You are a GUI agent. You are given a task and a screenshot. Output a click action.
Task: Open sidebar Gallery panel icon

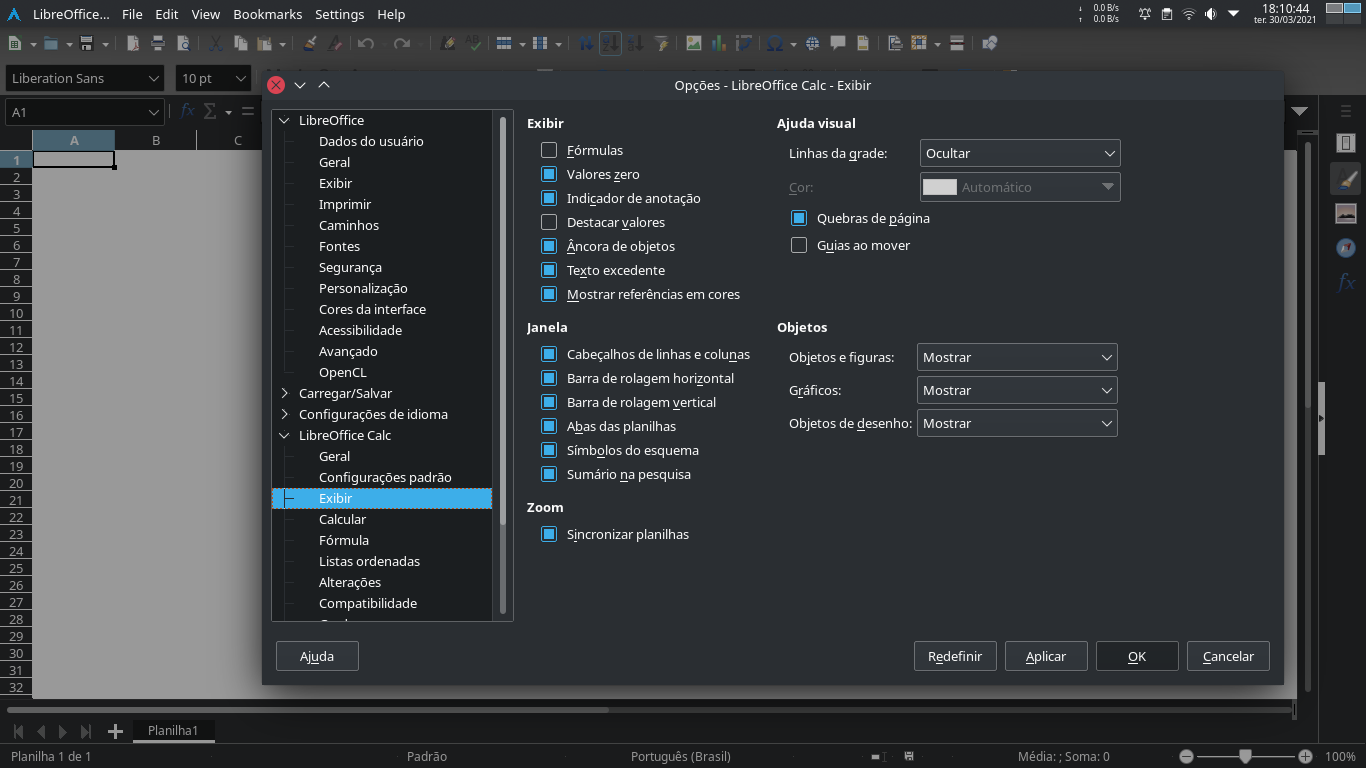pyautogui.click(x=1346, y=213)
